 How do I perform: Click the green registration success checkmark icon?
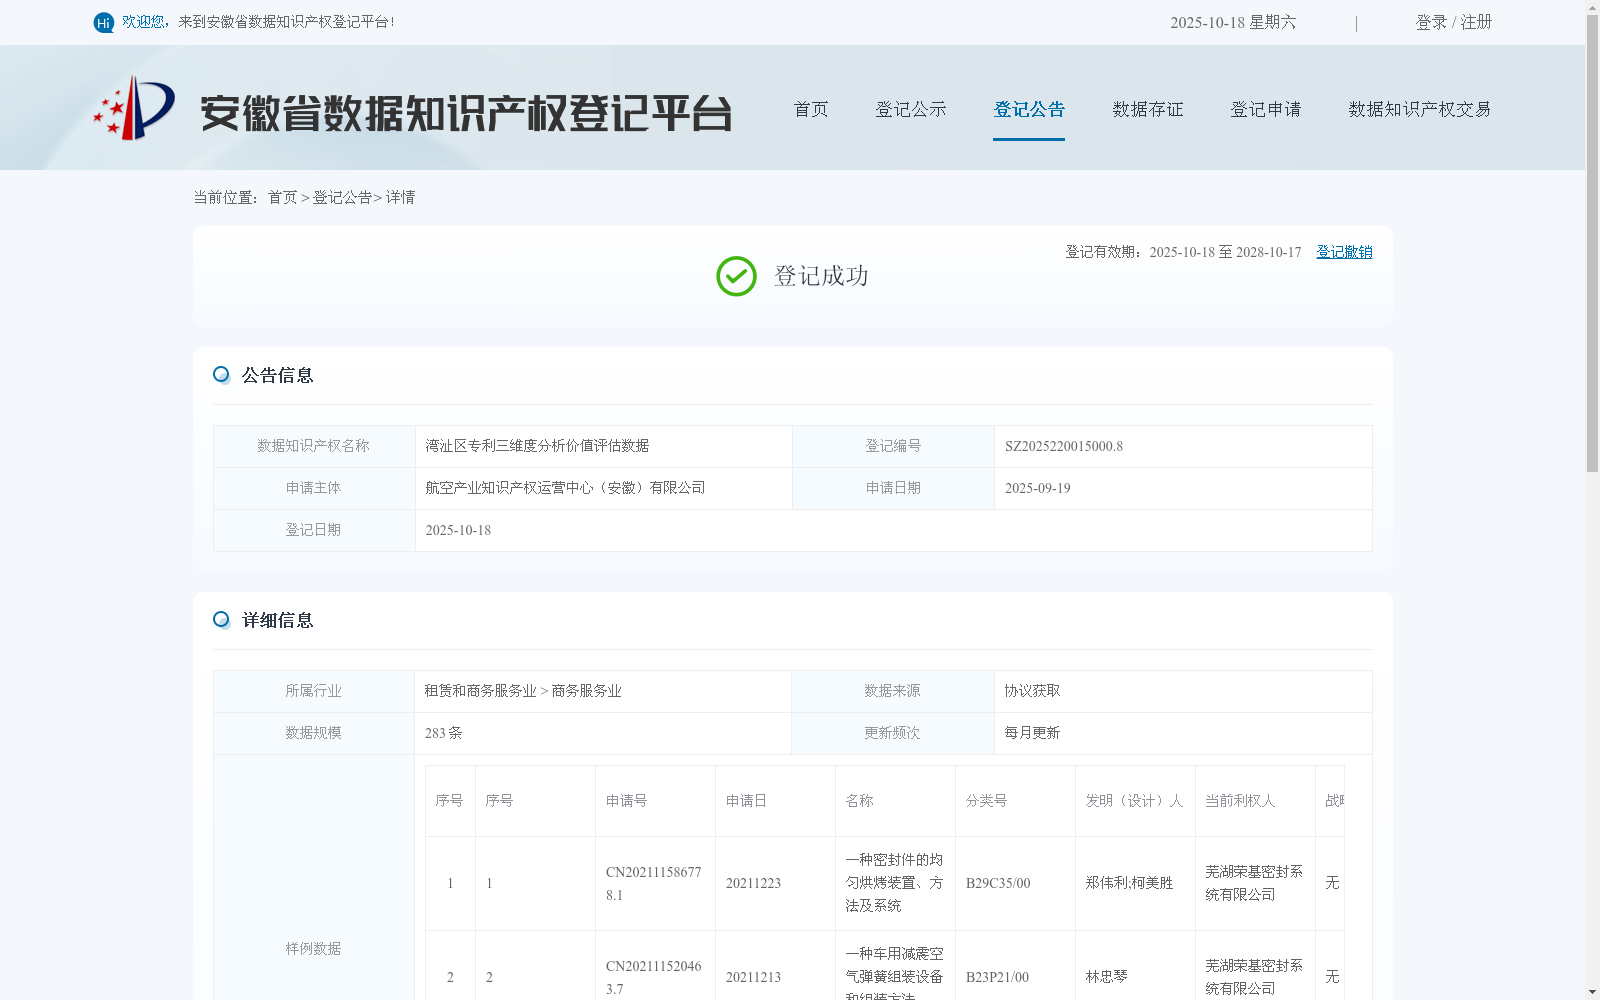[736, 276]
